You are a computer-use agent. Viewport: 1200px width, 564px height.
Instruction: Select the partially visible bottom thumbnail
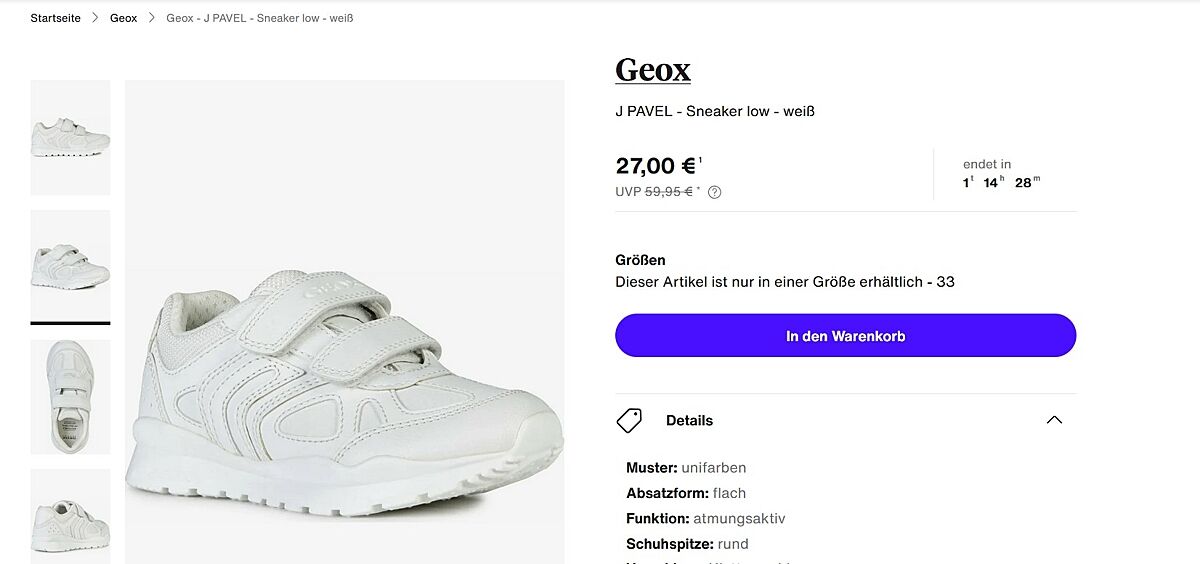(x=70, y=516)
